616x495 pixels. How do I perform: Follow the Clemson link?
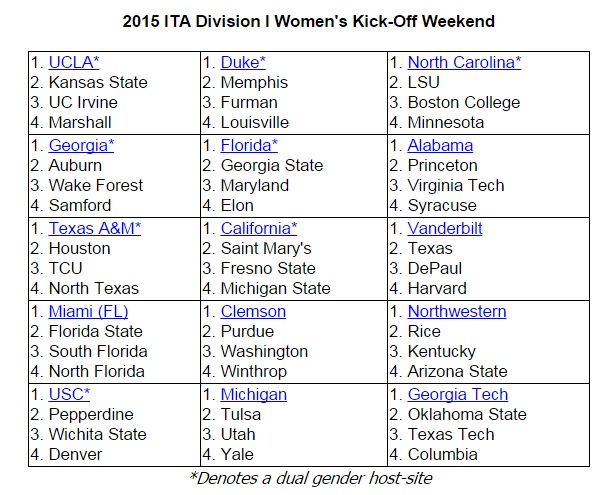[x=253, y=312]
